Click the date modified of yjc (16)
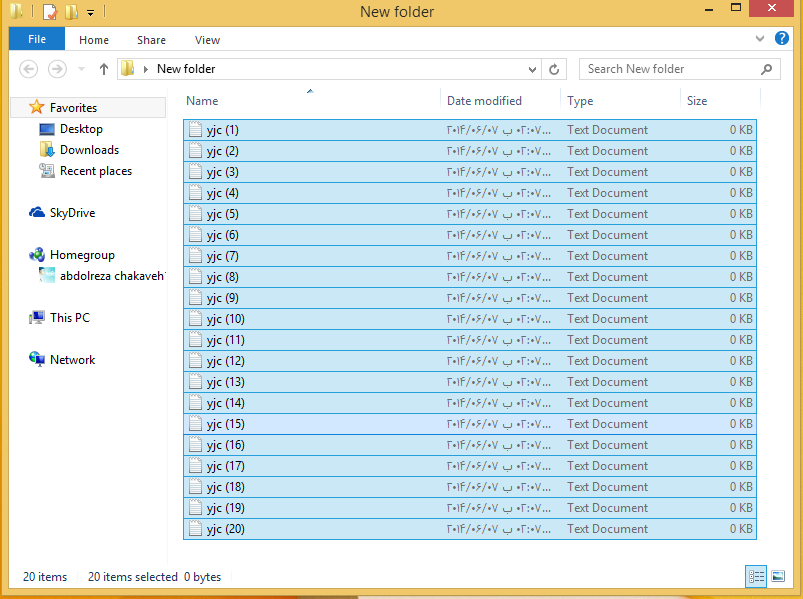The image size is (803, 599). click(499, 444)
